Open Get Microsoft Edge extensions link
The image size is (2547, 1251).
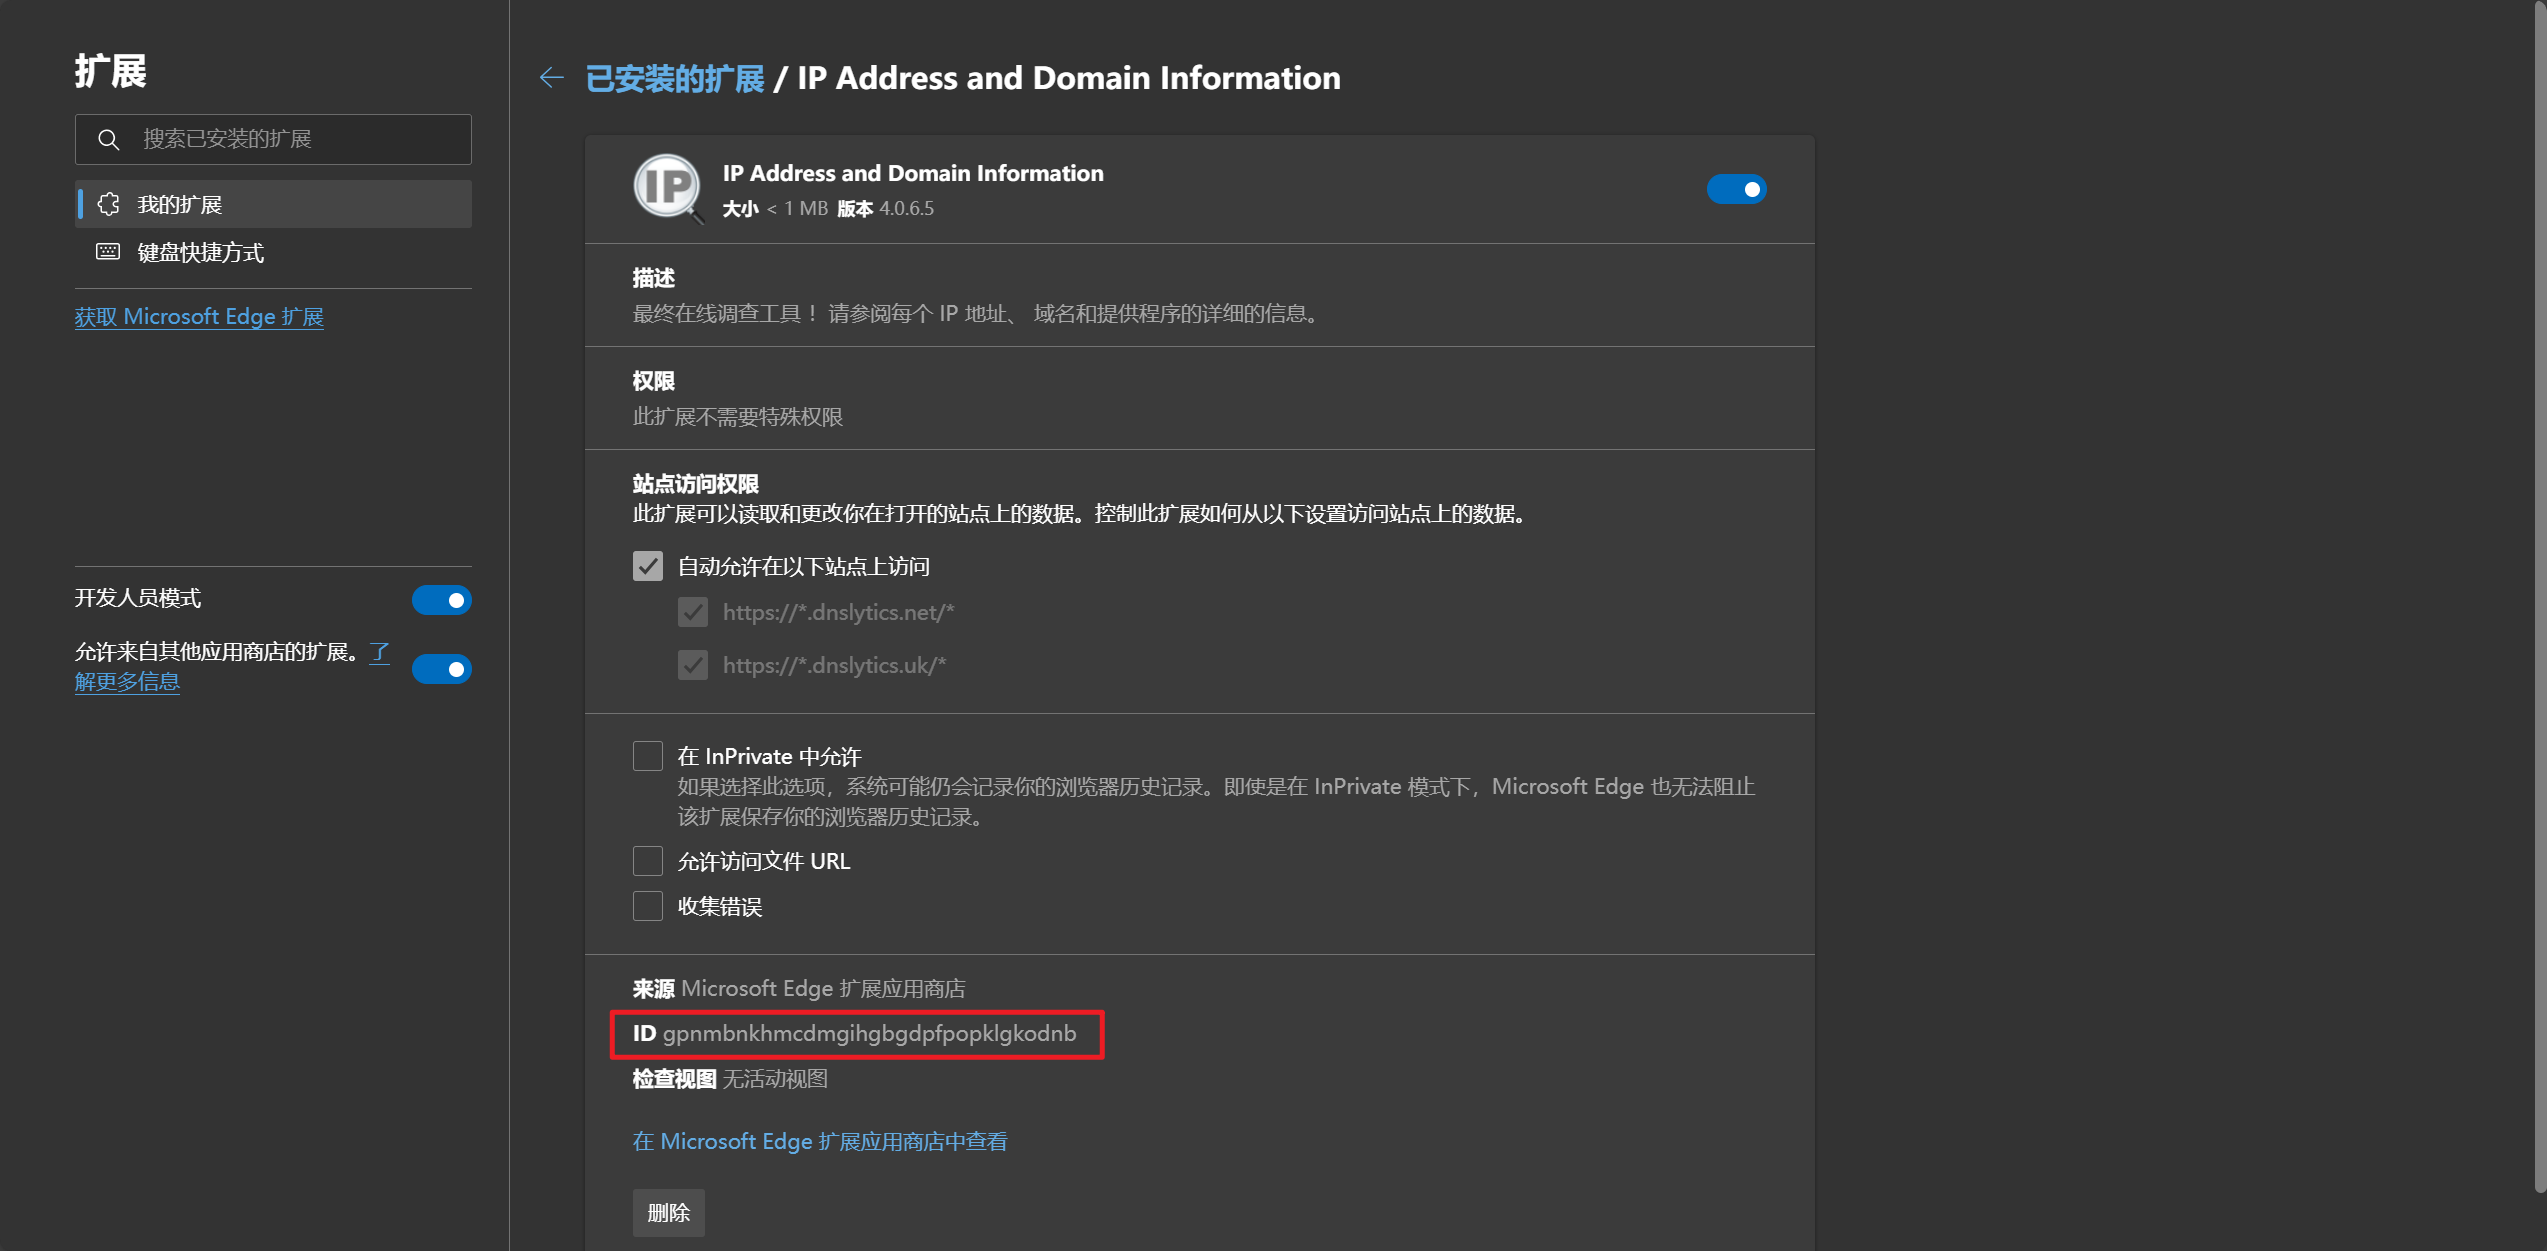point(199,317)
